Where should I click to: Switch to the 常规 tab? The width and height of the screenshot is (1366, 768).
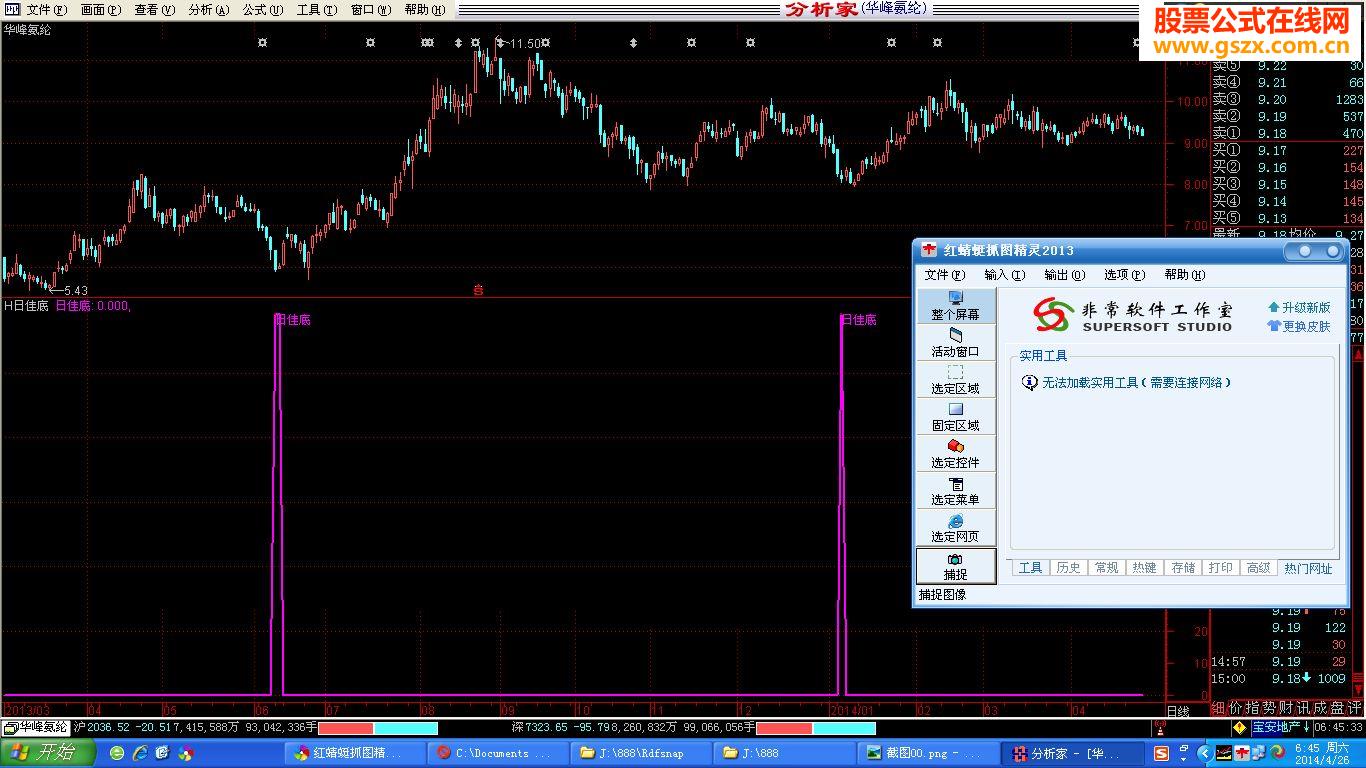coord(1106,568)
